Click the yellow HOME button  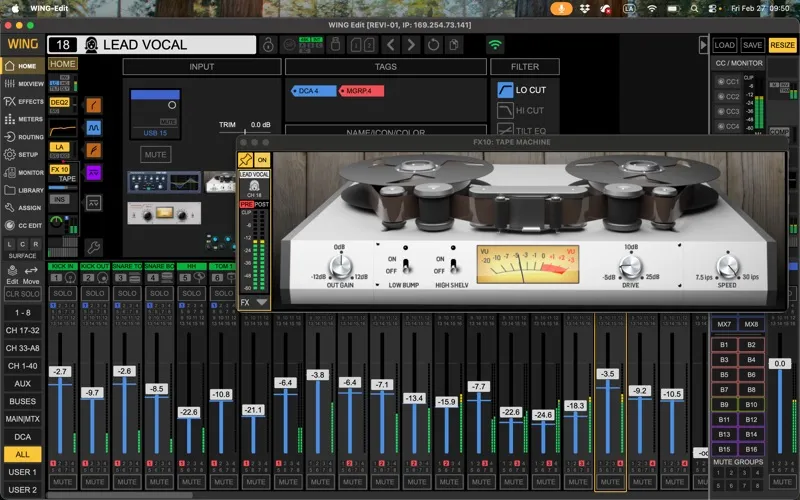tap(63, 64)
